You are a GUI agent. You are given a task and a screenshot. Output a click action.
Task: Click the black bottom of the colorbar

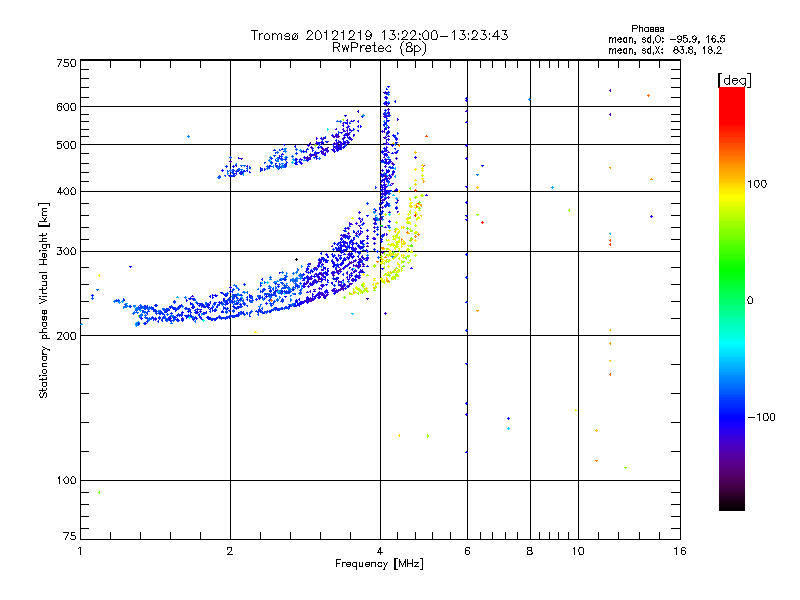tap(732, 503)
